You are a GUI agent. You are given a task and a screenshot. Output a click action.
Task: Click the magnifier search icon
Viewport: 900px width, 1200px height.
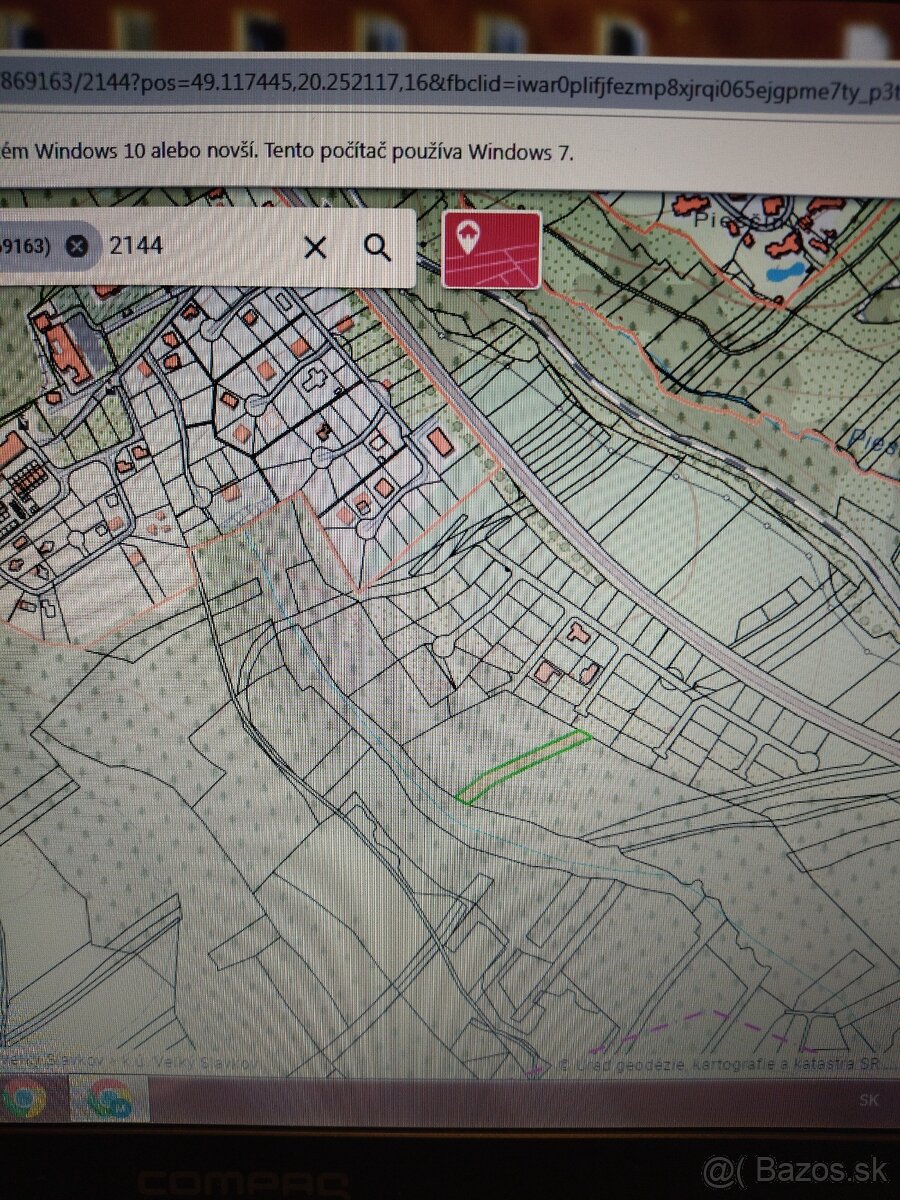pos(377,247)
